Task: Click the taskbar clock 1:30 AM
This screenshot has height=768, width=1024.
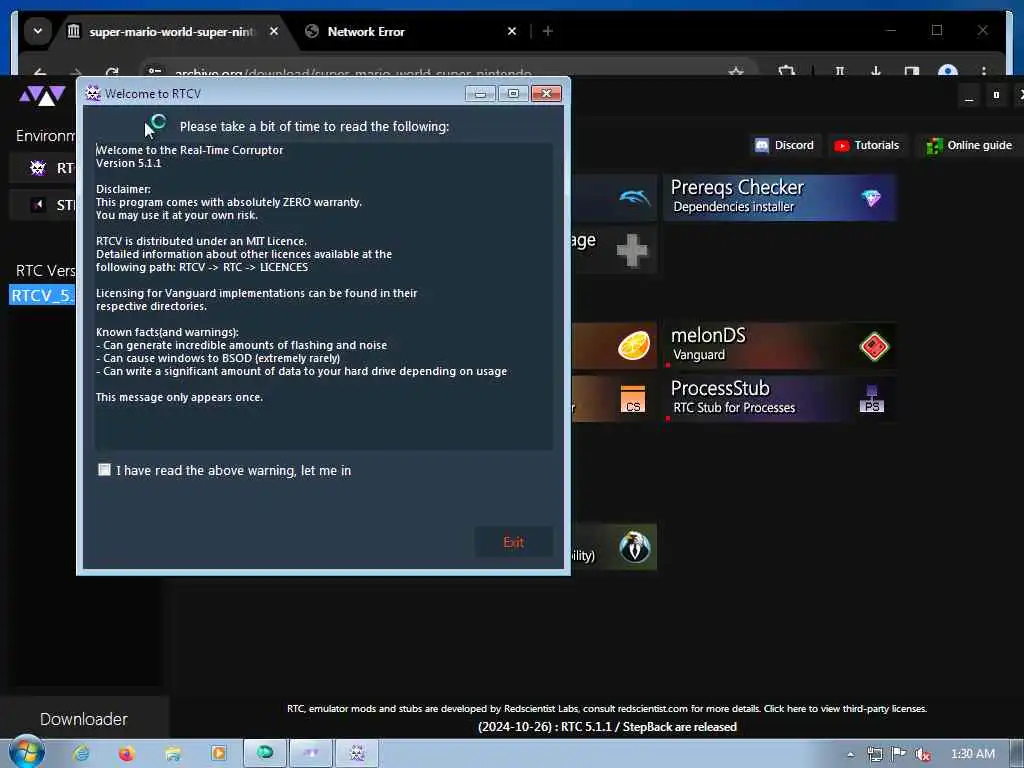Action: (x=972, y=754)
